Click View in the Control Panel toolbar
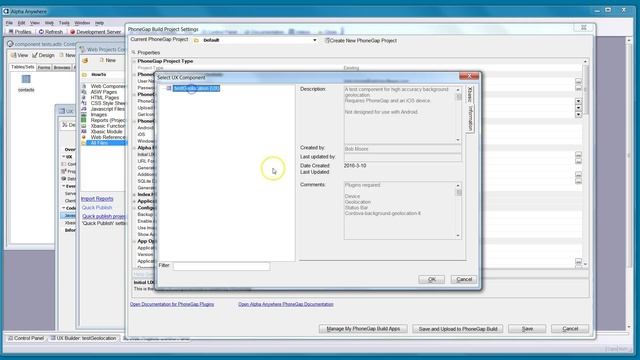 (x=20, y=55)
